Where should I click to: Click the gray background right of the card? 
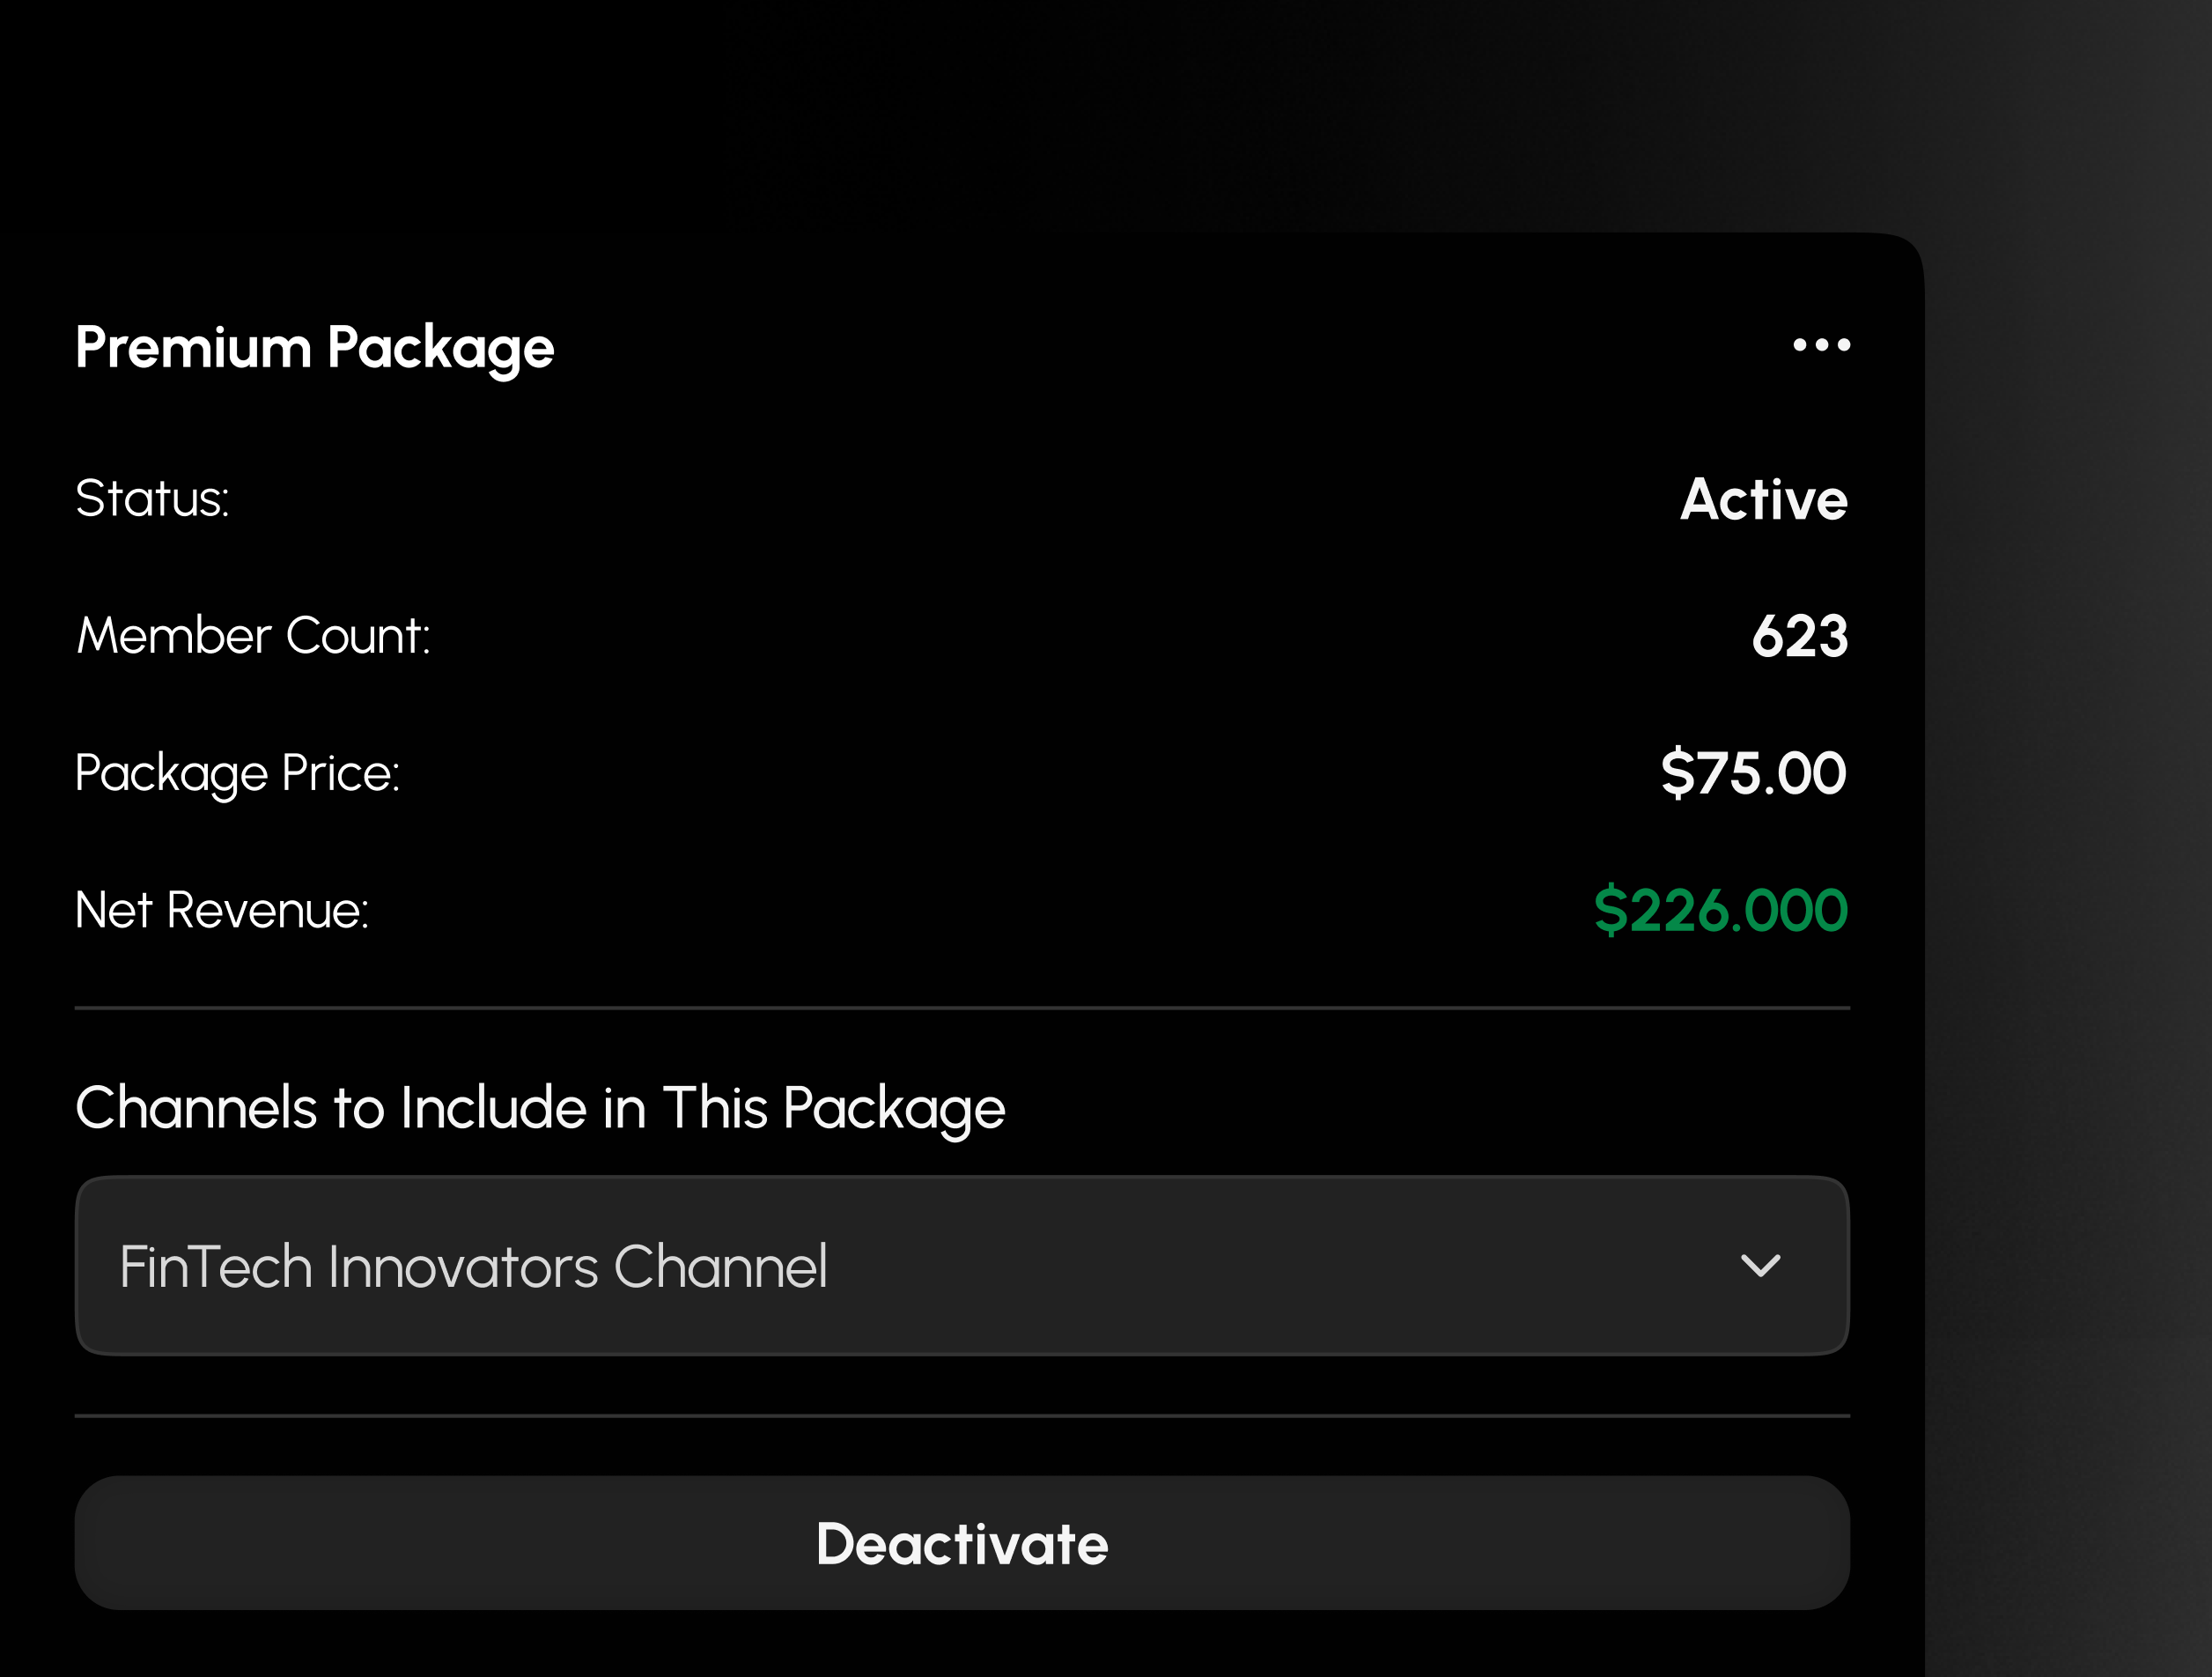point(2070,900)
